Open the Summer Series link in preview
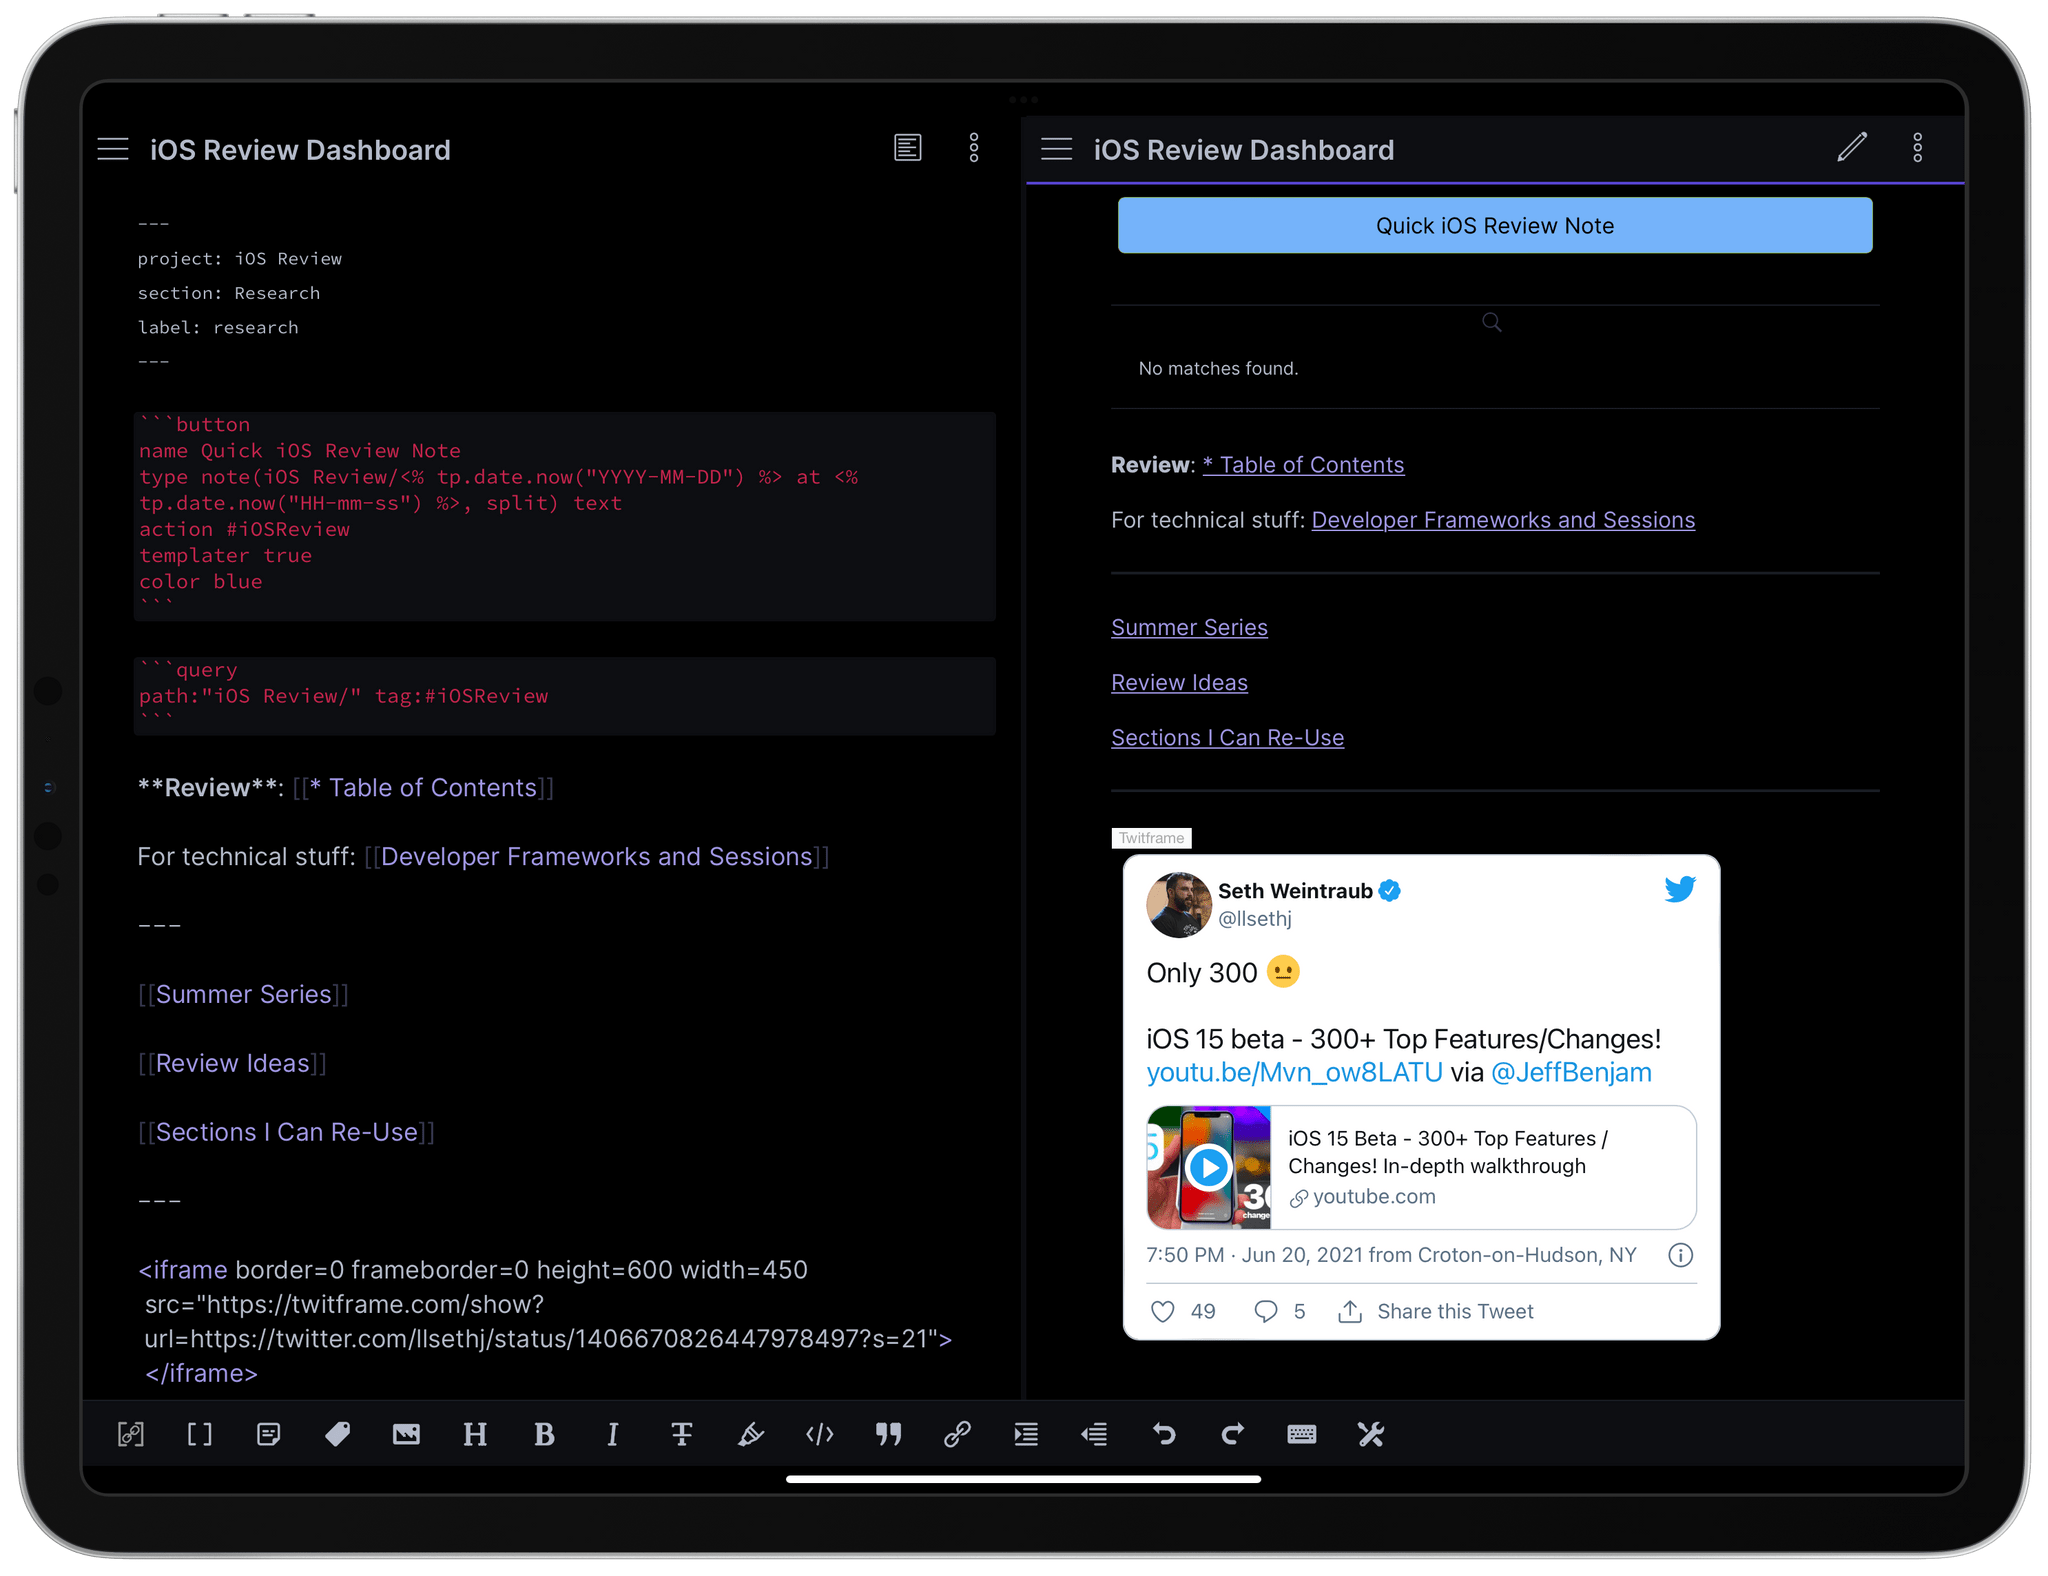The height and width of the screenshot is (1576, 2048). (x=1188, y=627)
